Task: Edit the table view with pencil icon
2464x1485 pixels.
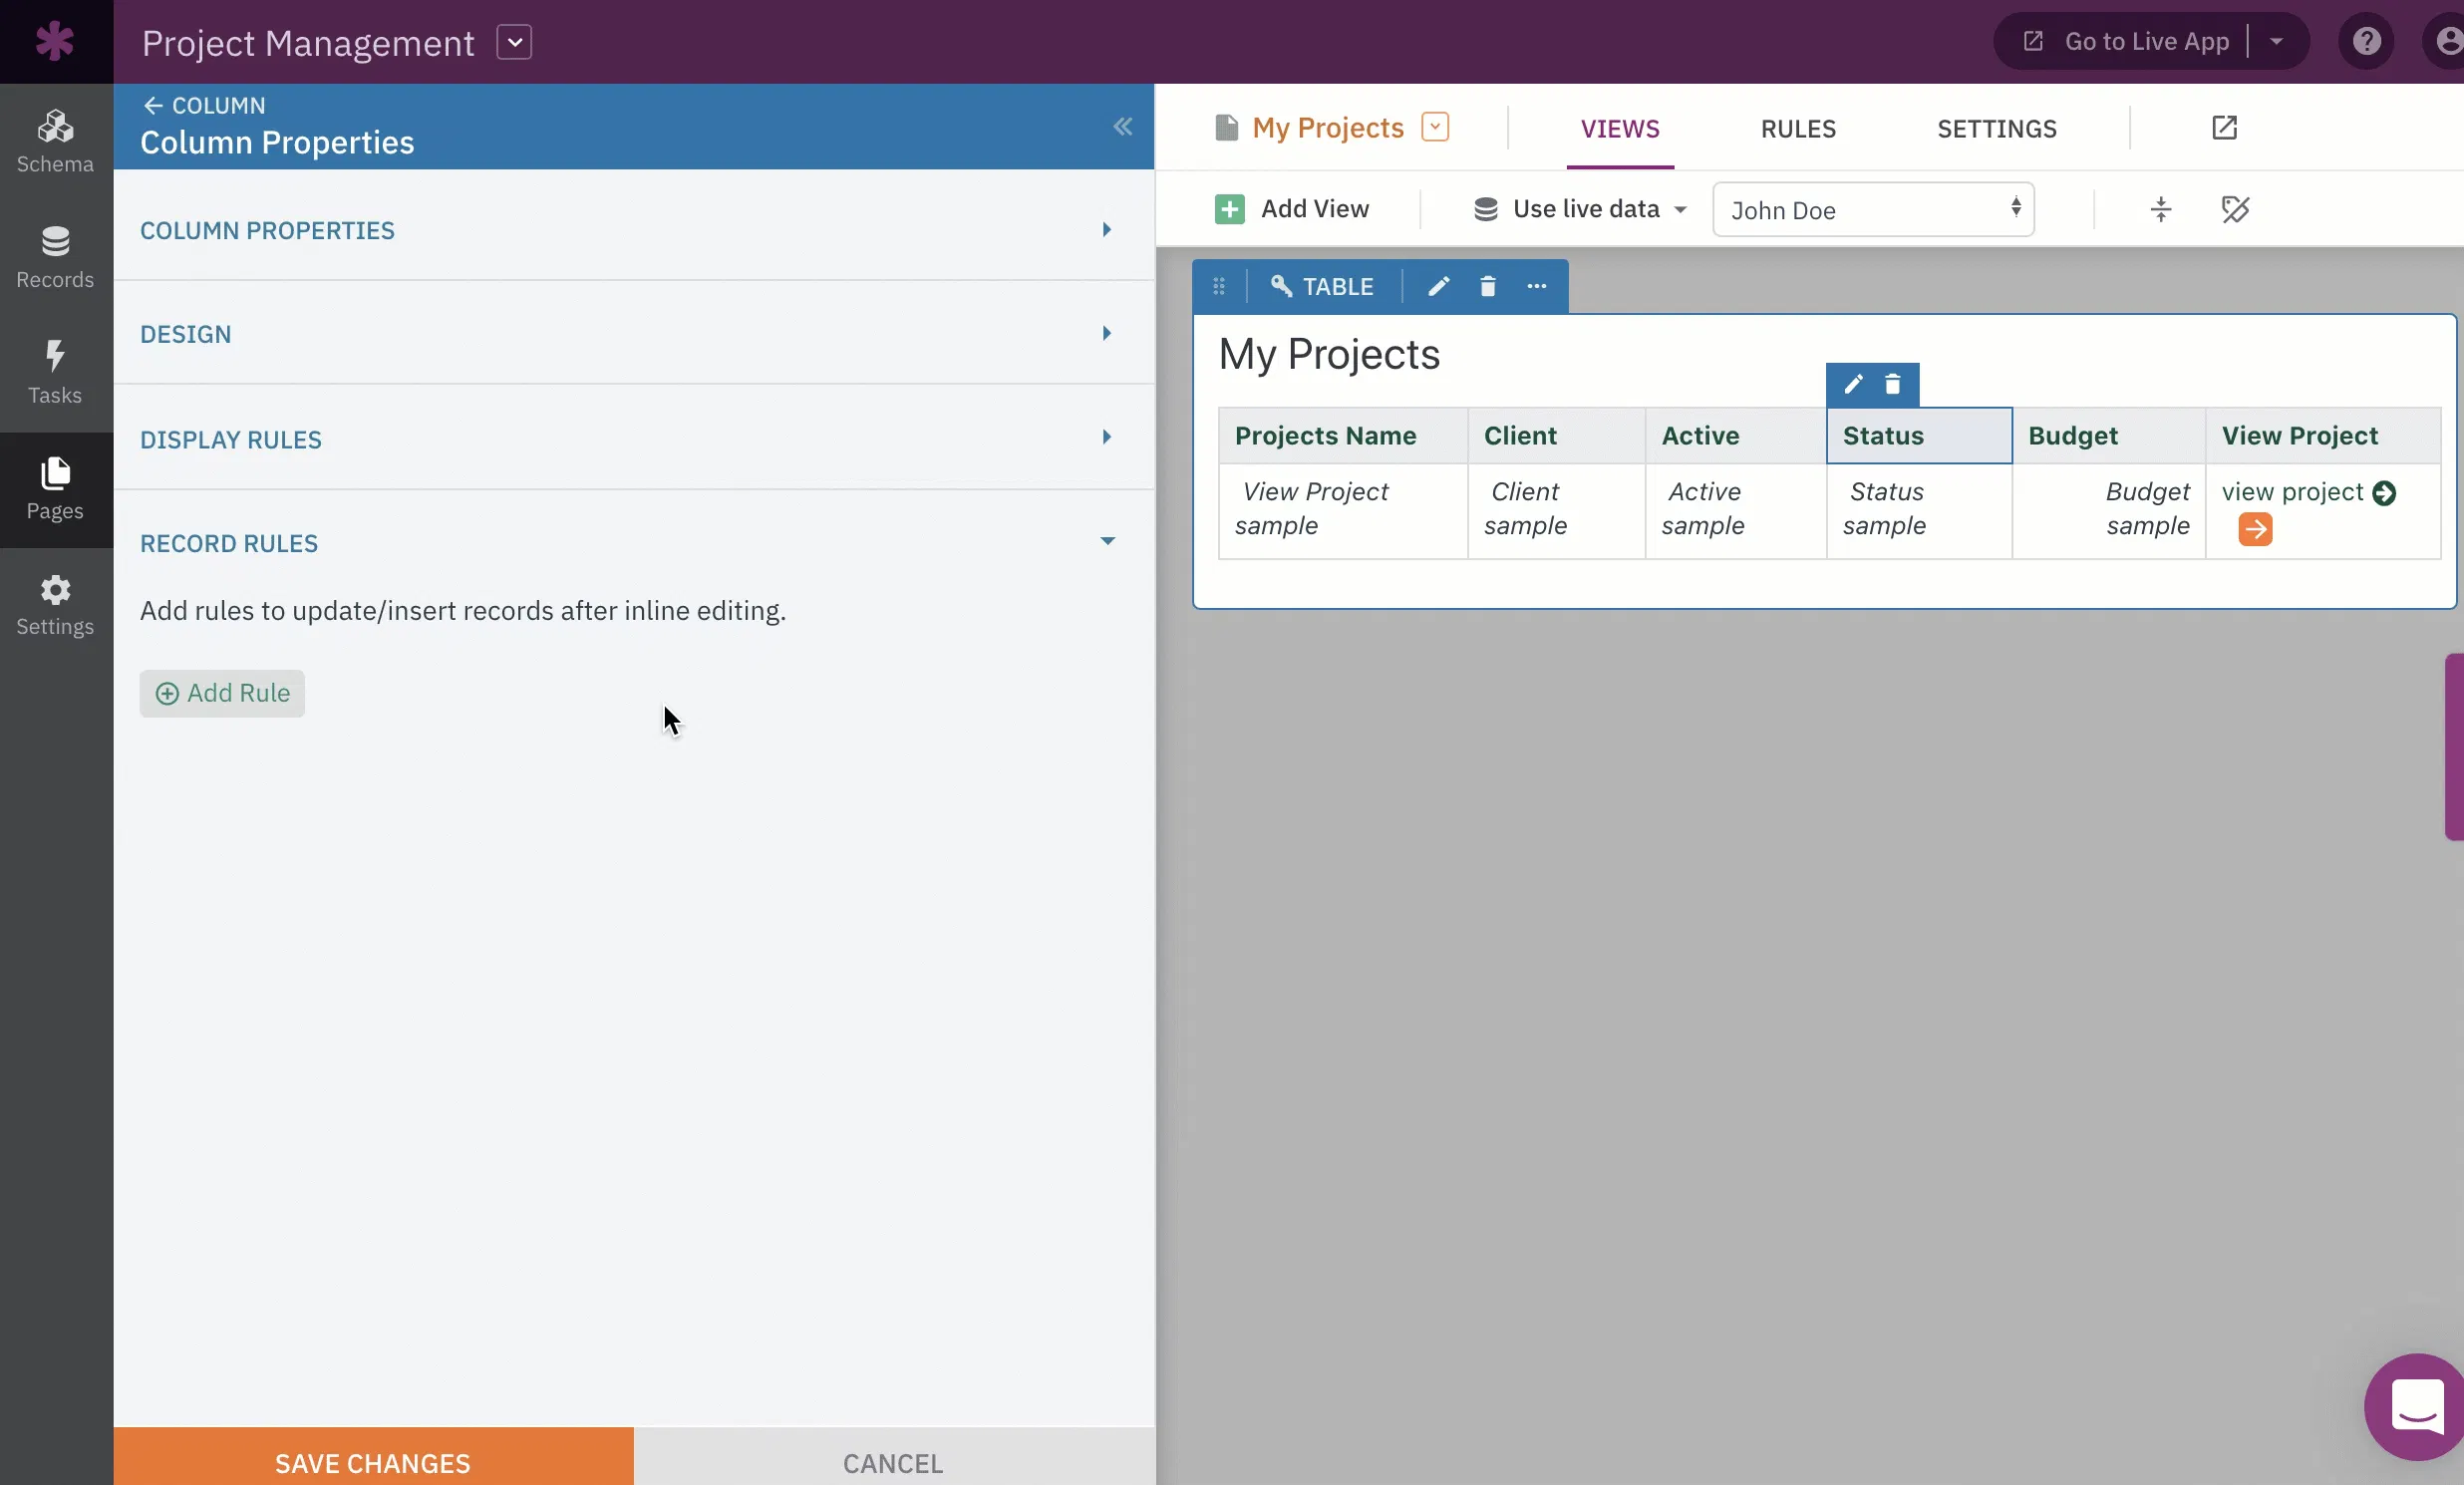Action: (1438, 287)
